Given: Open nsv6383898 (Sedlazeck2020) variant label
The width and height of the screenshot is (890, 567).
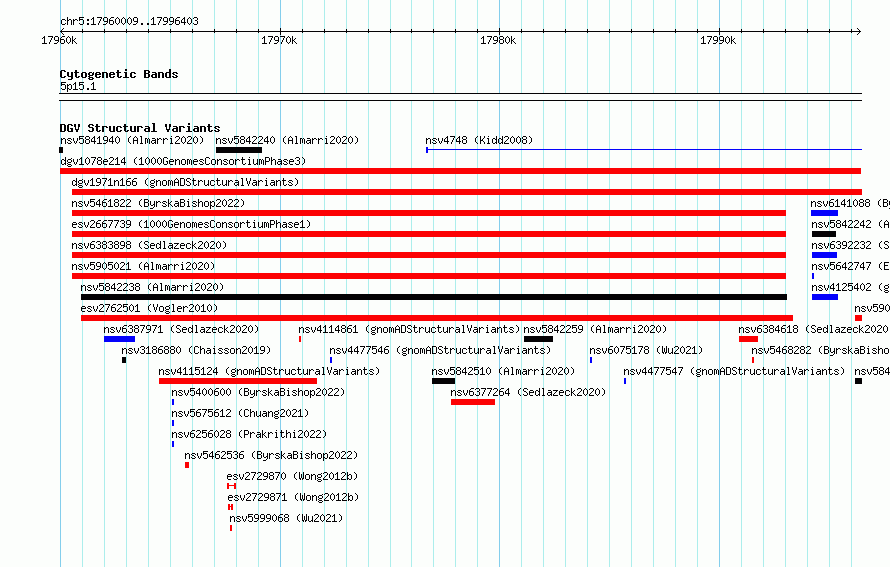Looking at the screenshot, I should (149, 245).
